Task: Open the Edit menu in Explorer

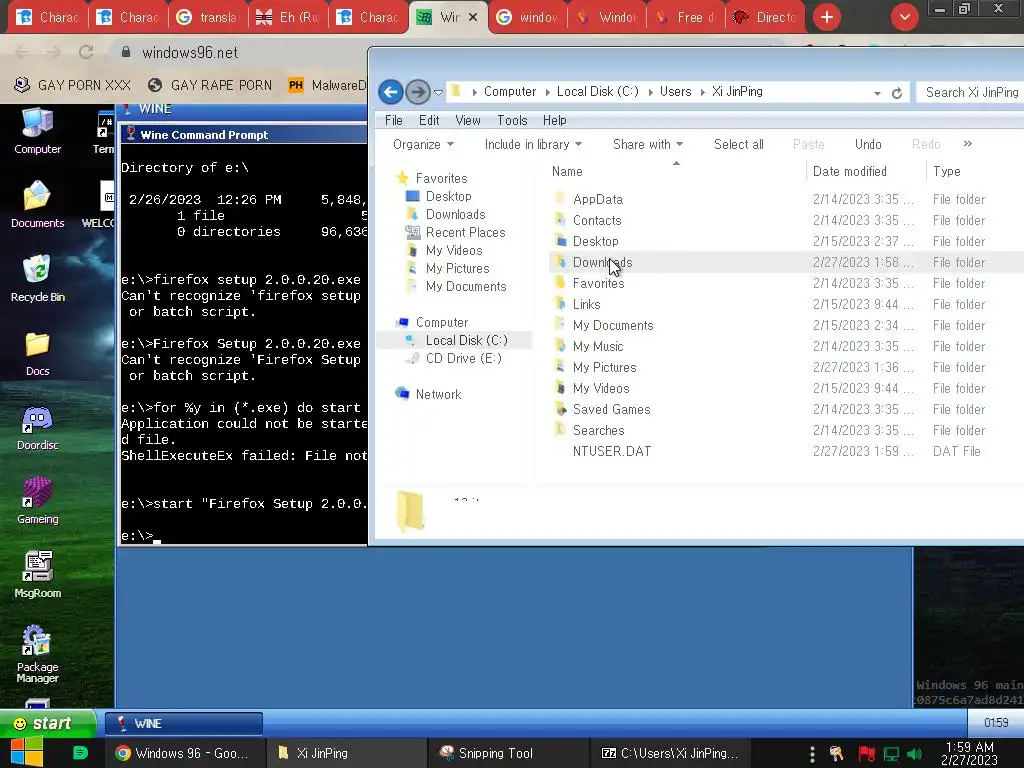Action: pos(429,120)
